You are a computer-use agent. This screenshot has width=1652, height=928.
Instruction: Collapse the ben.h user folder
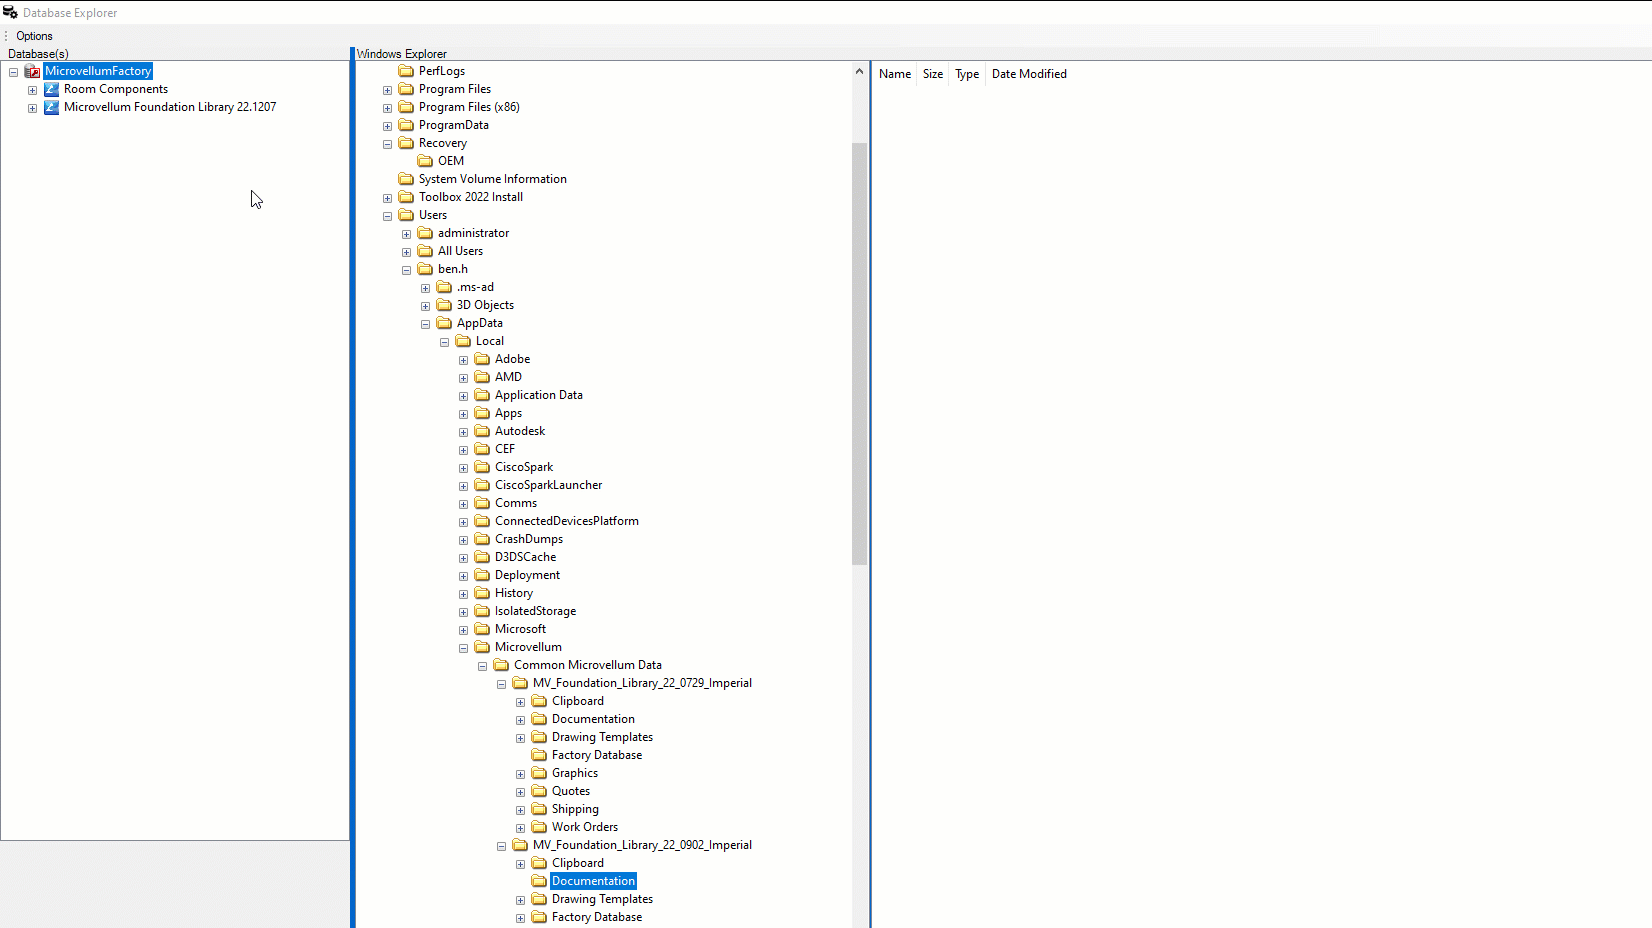coord(406,270)
